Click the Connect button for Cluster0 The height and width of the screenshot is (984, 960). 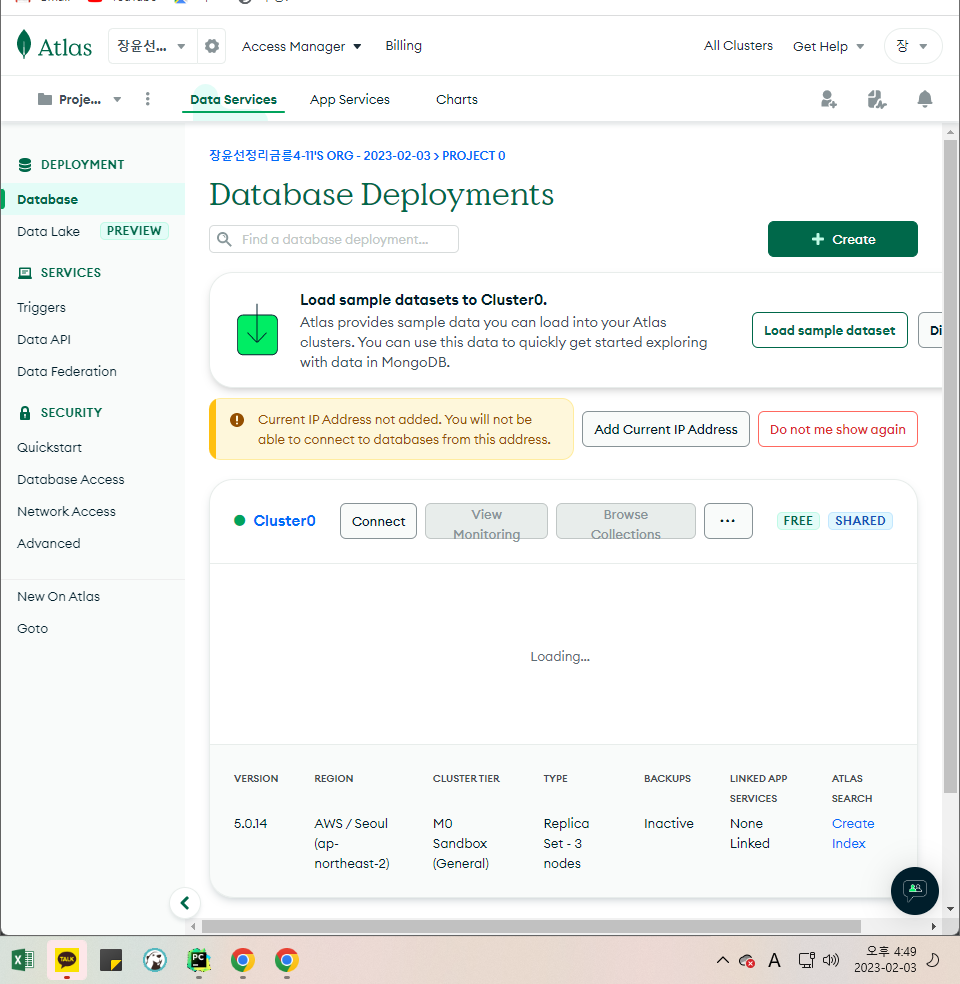pyautogui.click(x=378, y=521)
